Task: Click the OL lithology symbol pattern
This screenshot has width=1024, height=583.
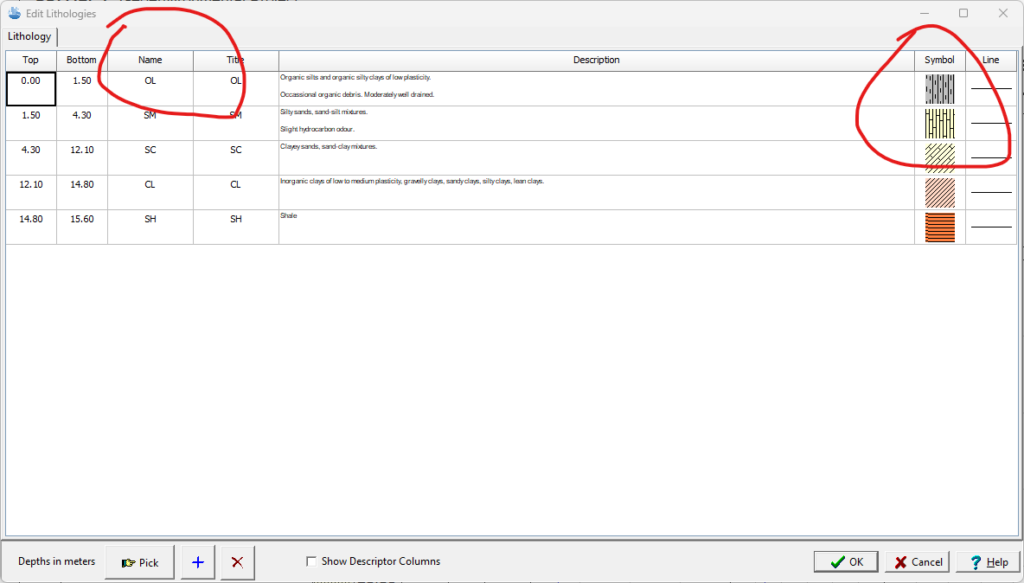Action: tap(939, 89)
